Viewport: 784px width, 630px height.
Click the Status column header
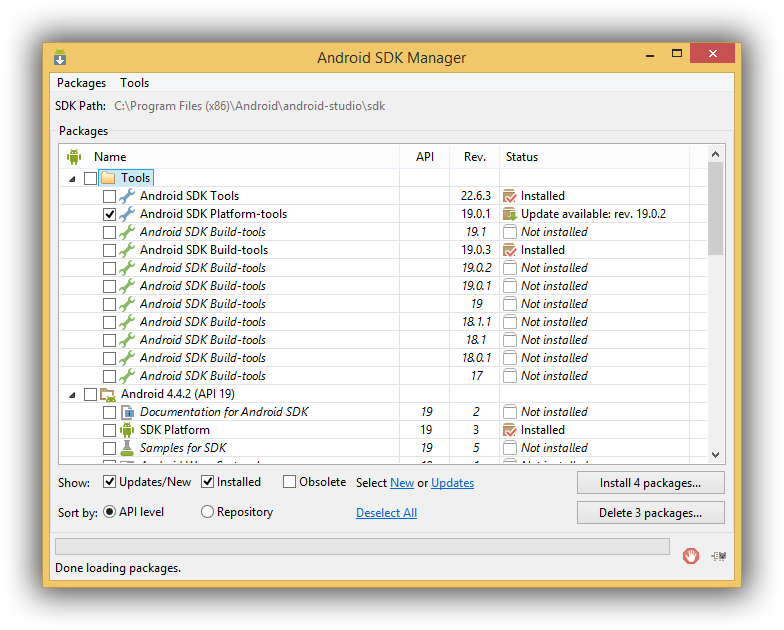[595, 157]
